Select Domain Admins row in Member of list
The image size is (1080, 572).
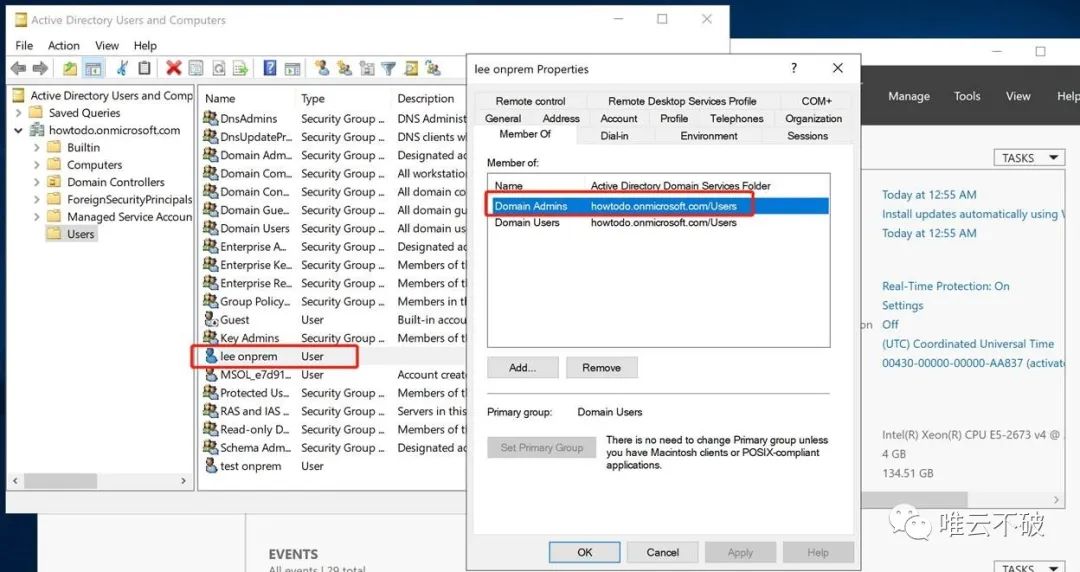(658, 205)
